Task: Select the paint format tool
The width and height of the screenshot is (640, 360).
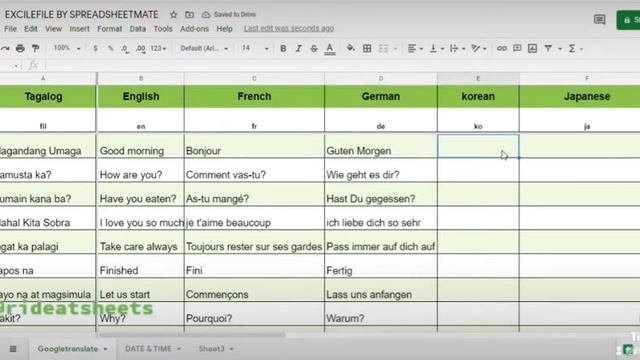Action: tap(36, 49)
